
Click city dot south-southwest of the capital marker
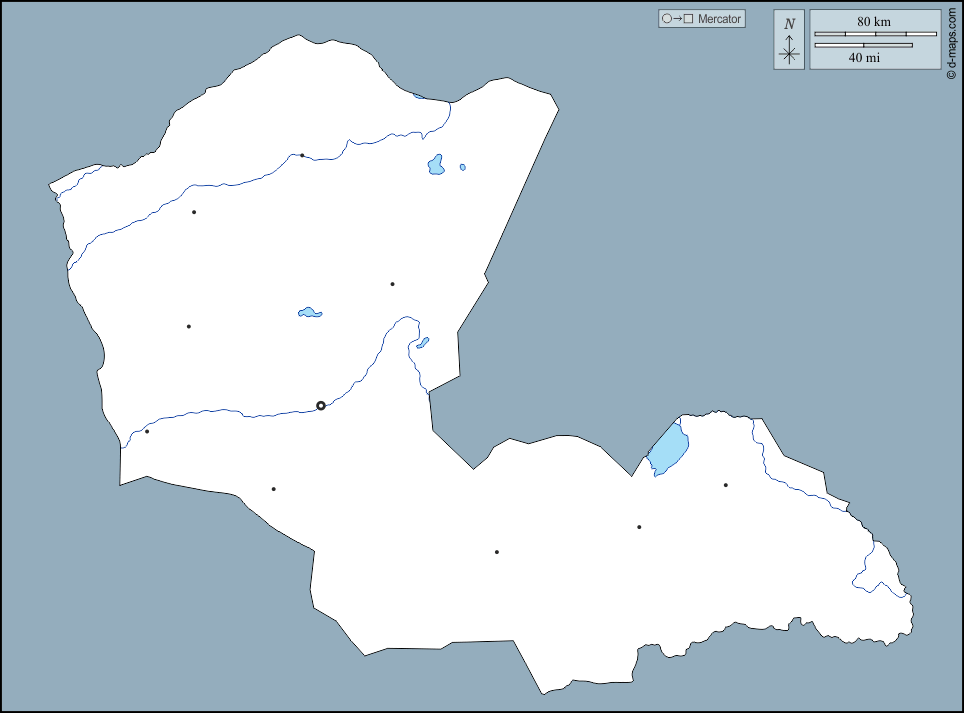click(x=273, y=489)
